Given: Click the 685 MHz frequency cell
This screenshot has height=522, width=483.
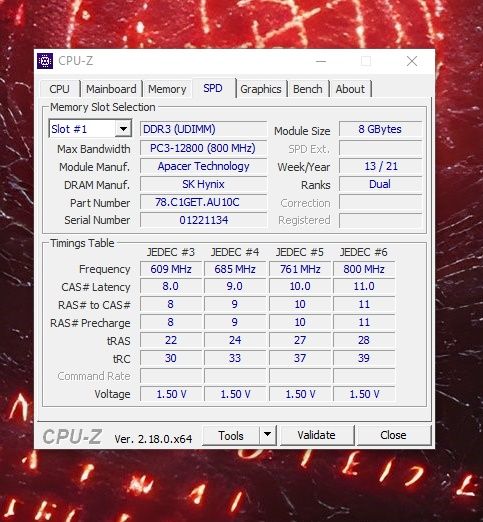Looking at the screenshot, I should click(x=235, y=269).
